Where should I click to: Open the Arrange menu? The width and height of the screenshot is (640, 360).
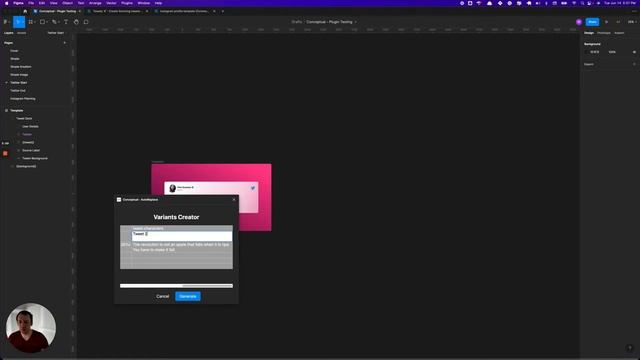(x=95, y=3)
